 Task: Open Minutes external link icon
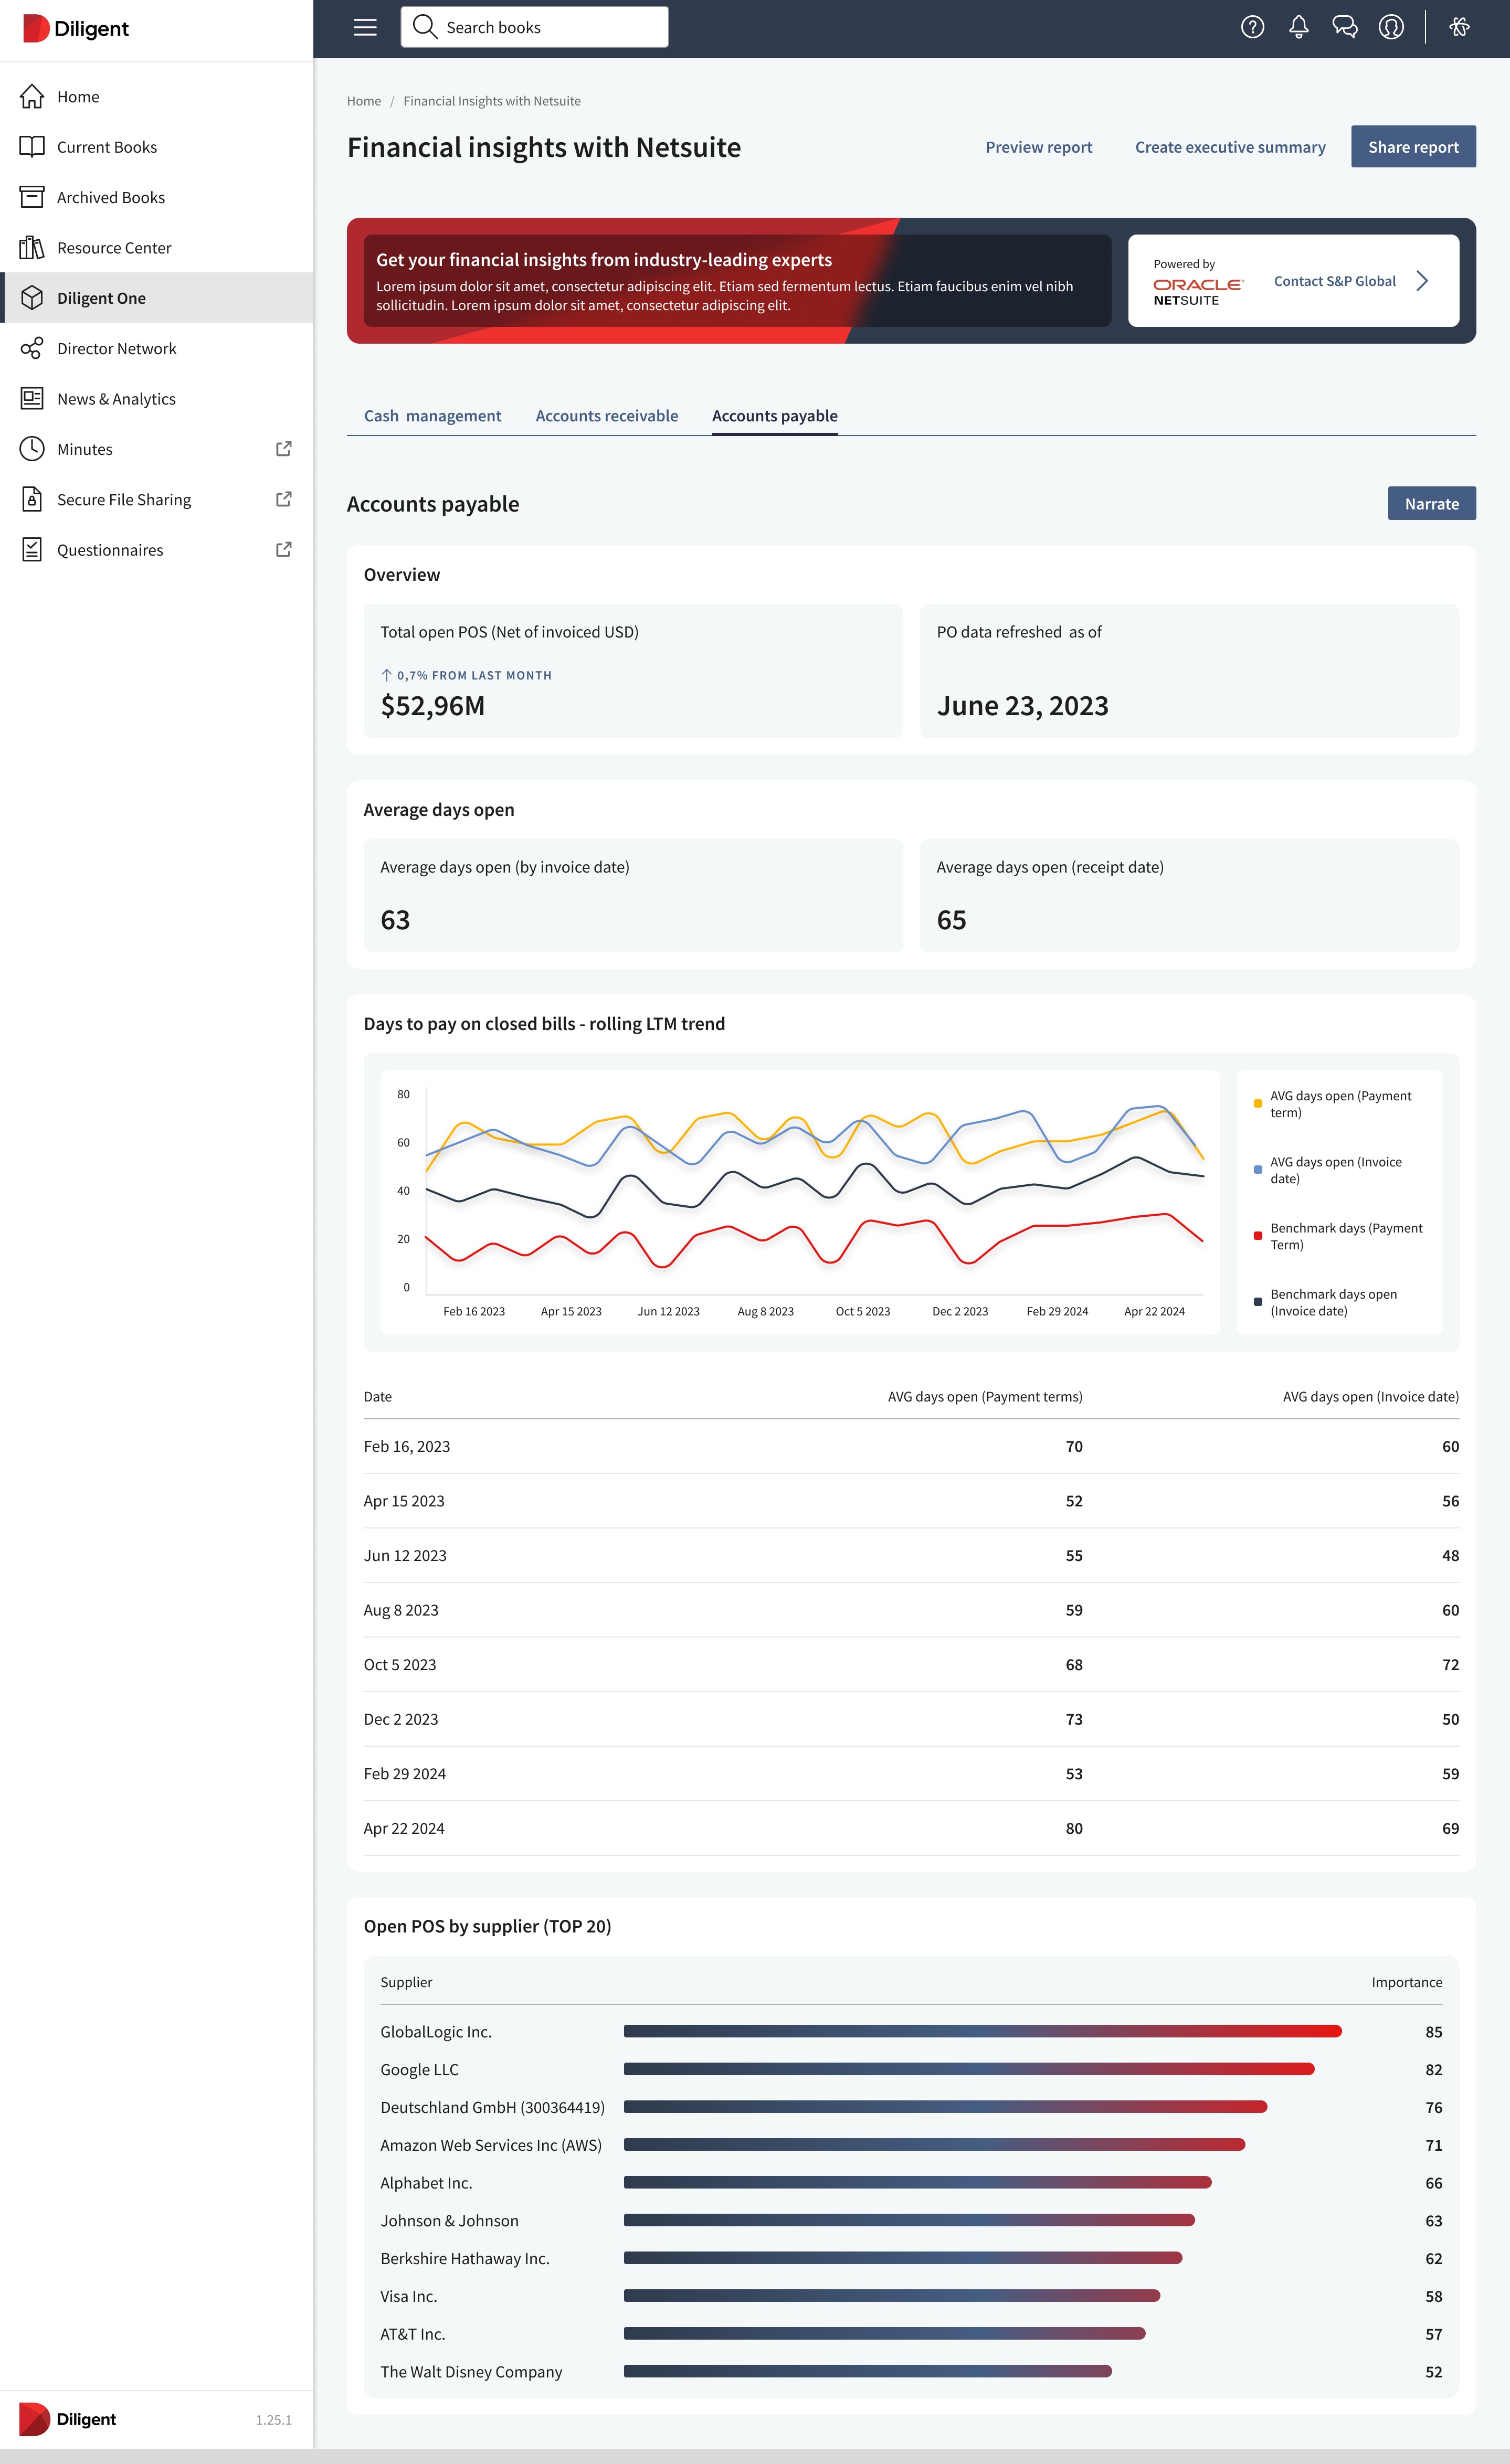[x=284, y=449]
